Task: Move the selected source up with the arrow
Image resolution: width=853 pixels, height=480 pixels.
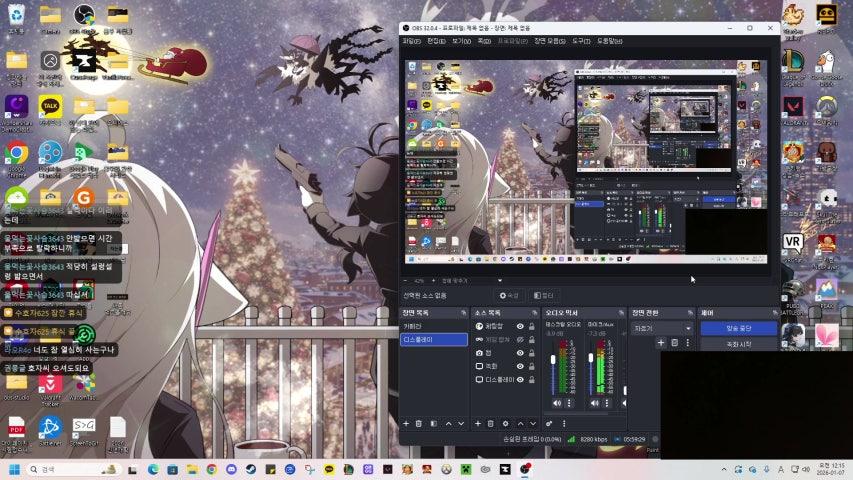Action: coord(519,423)
